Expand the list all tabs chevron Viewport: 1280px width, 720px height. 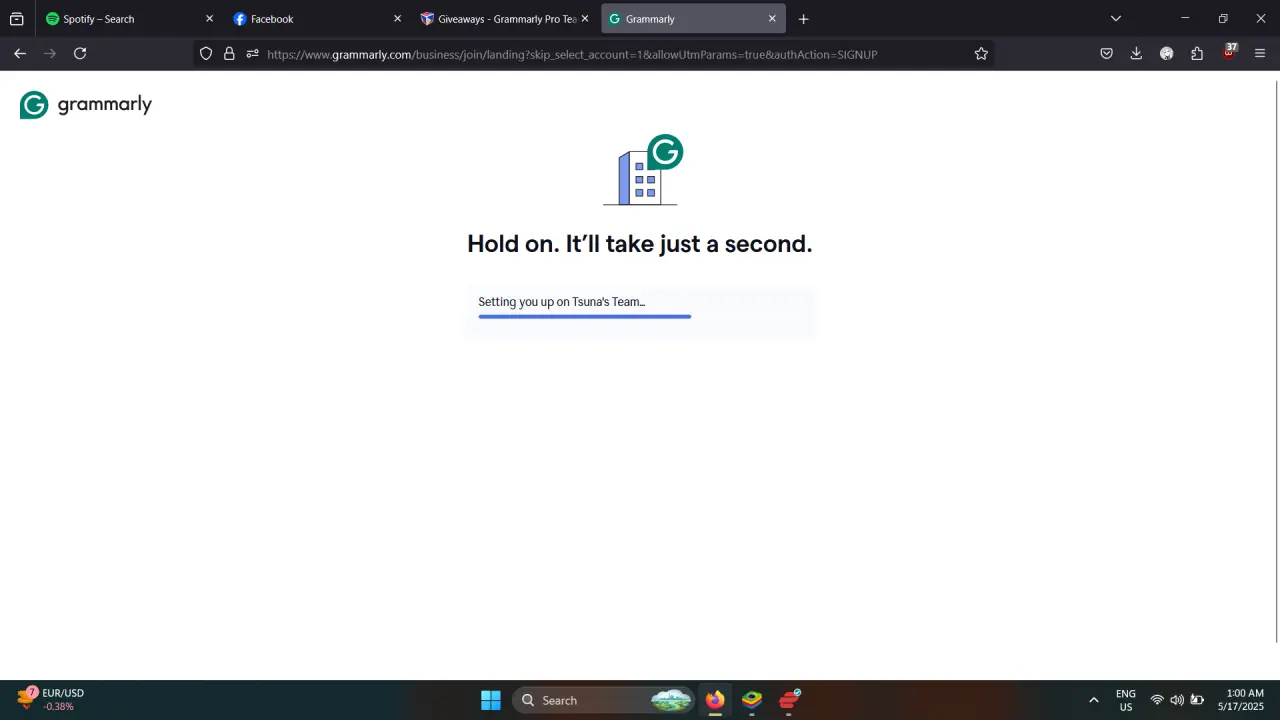tap(1116, 19)
